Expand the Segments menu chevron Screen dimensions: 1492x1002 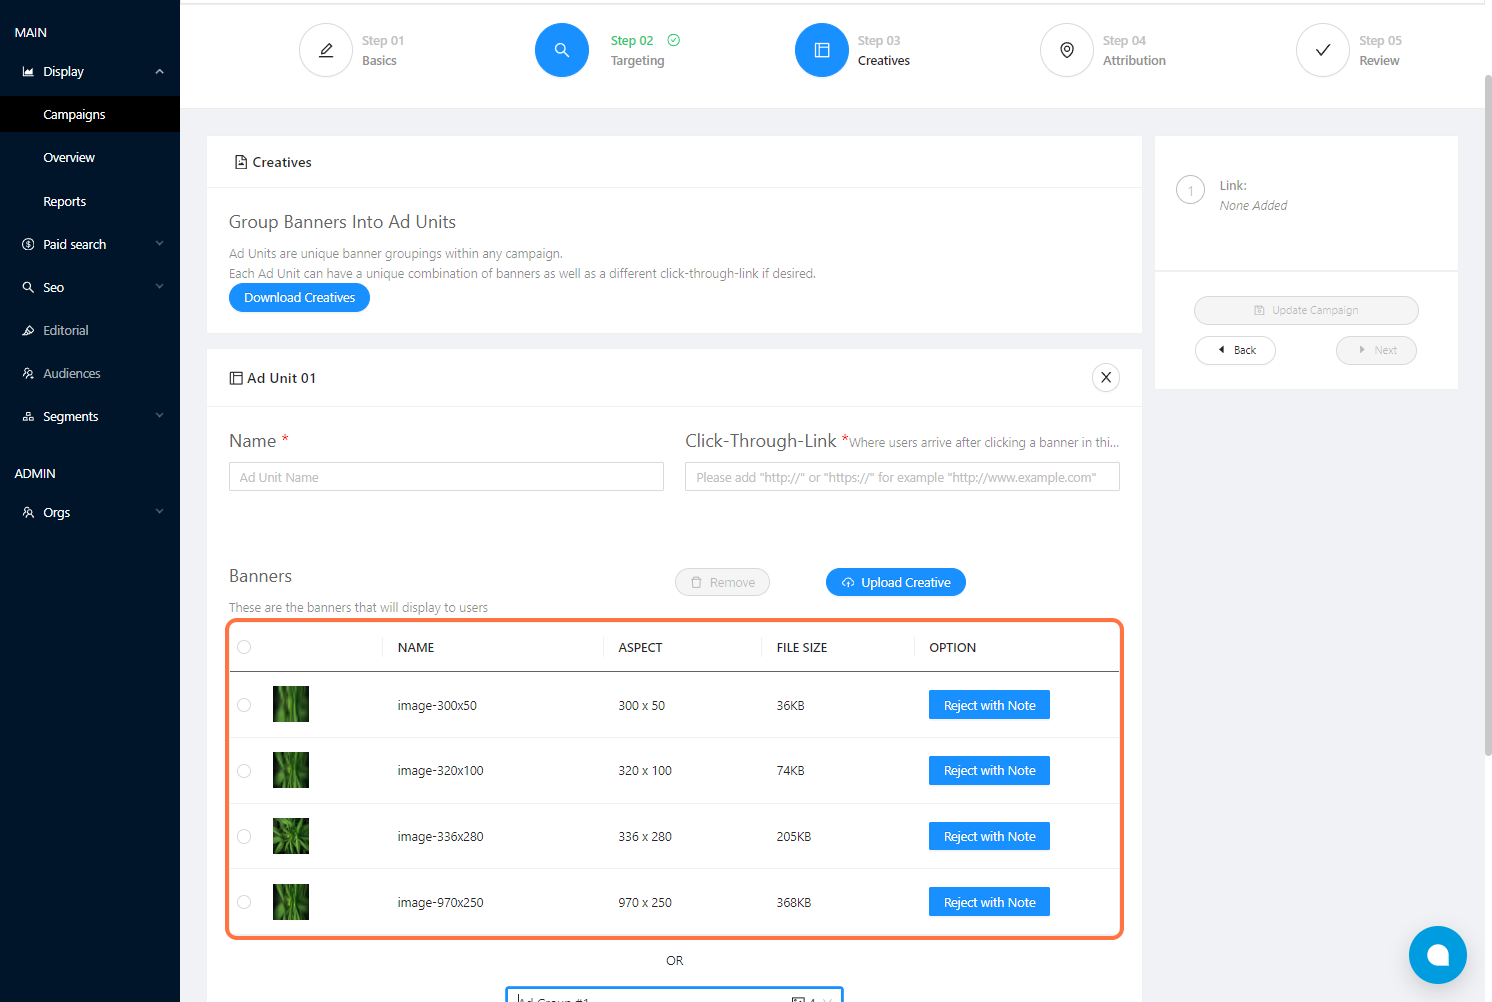pos(159,416)
